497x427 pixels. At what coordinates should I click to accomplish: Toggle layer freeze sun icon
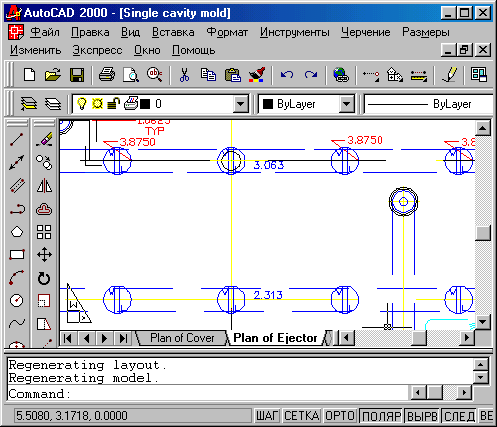pos(97,104)
